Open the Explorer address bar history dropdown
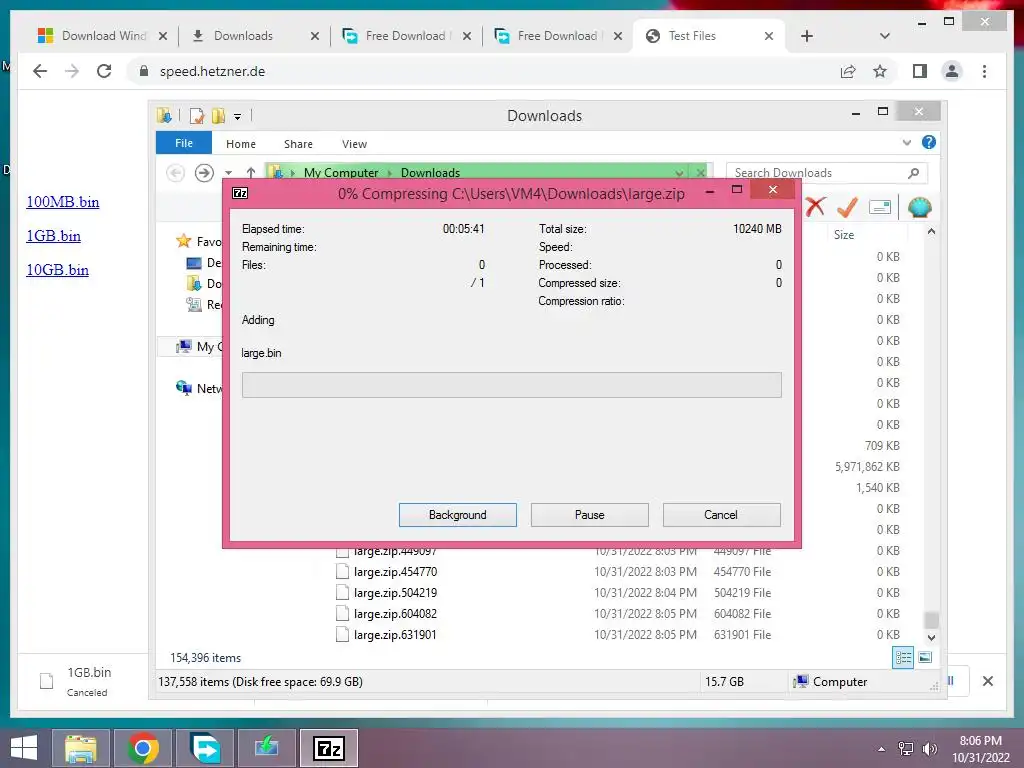The height and width of the screenshot is (768, 1024). [x=679, y=173]
